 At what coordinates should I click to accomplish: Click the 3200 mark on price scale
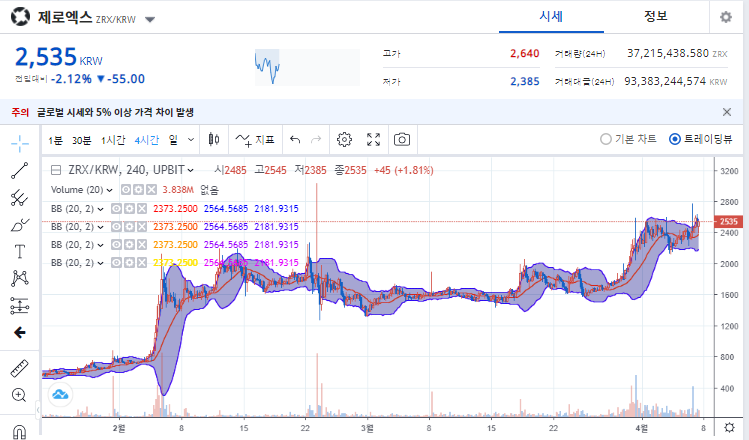click(729, 171)
